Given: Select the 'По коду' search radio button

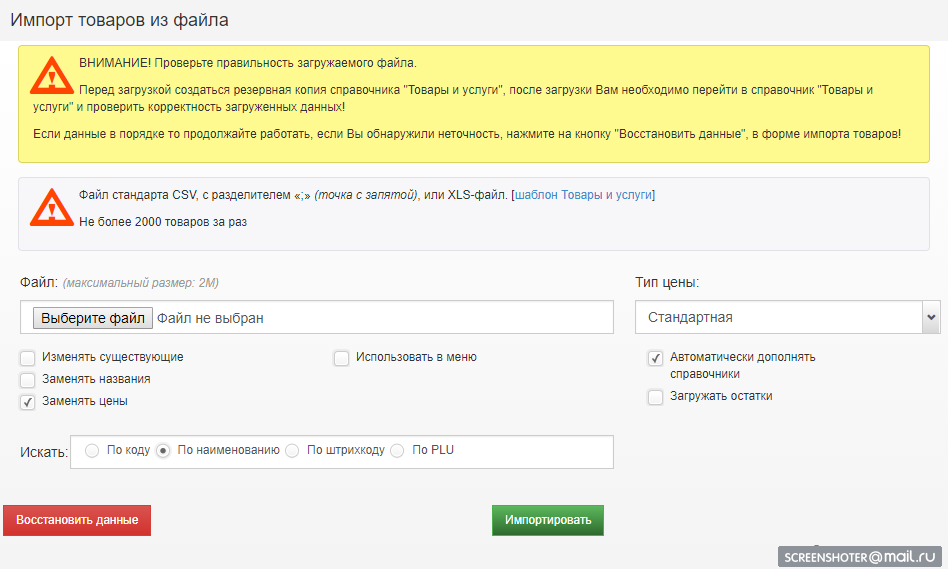Looking at the screenshot, I should pos(92,451).
